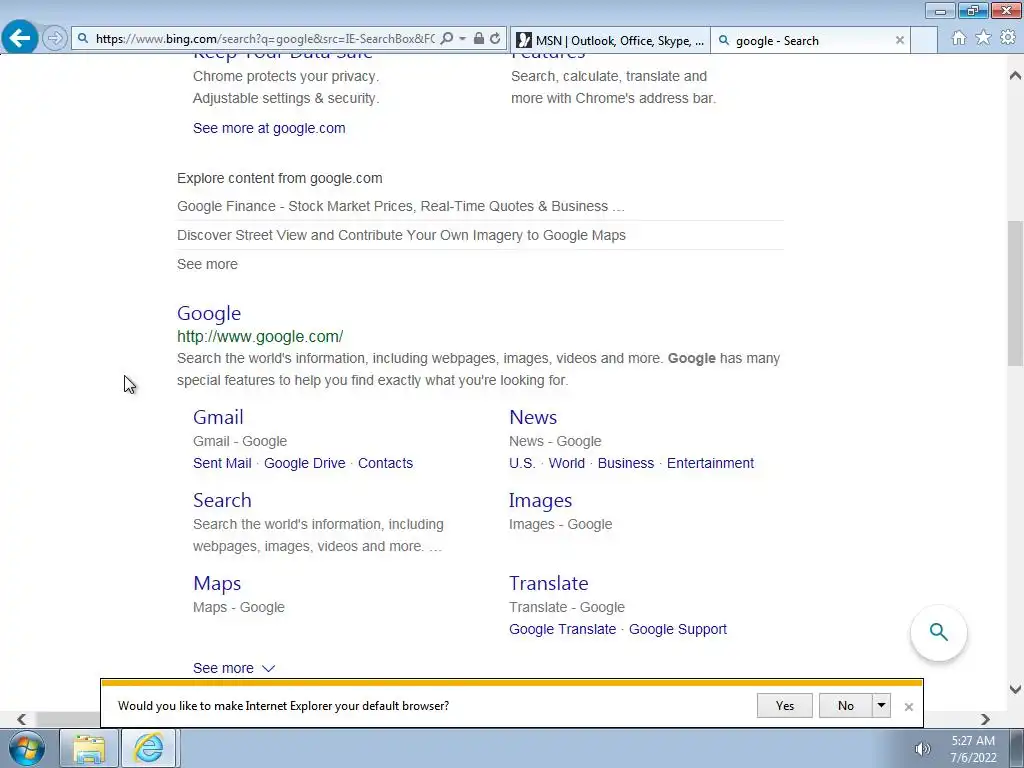
Task: Click the Home icon in the toolbar
Action: point(959,38)
